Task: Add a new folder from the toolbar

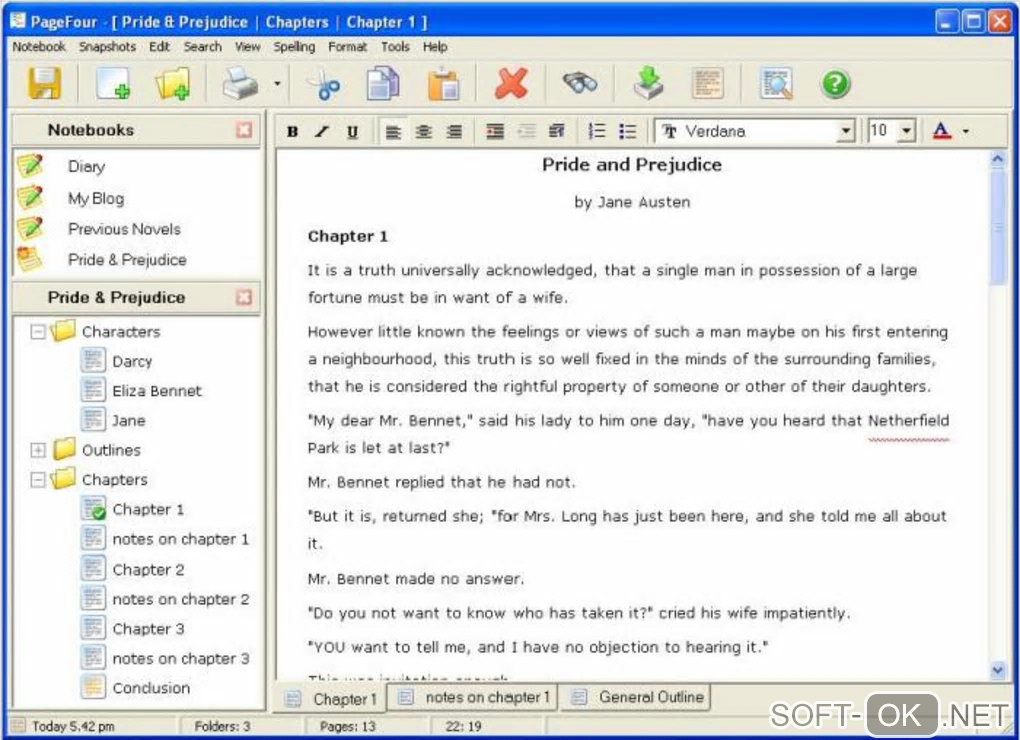Action: click(172, 84)
